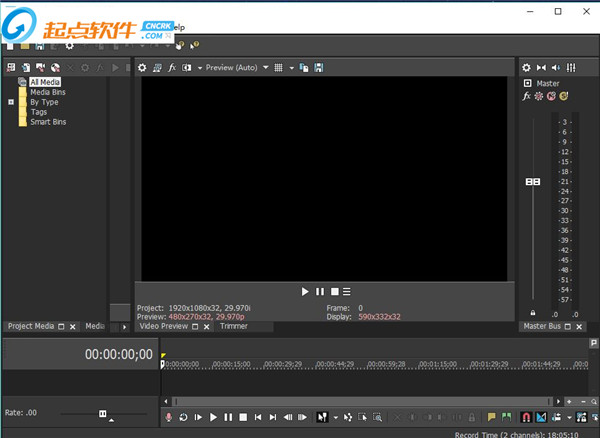The image size is (600, 438).
Task: Toggle loop playback in transport bar
Action: [x=184, y=417]
